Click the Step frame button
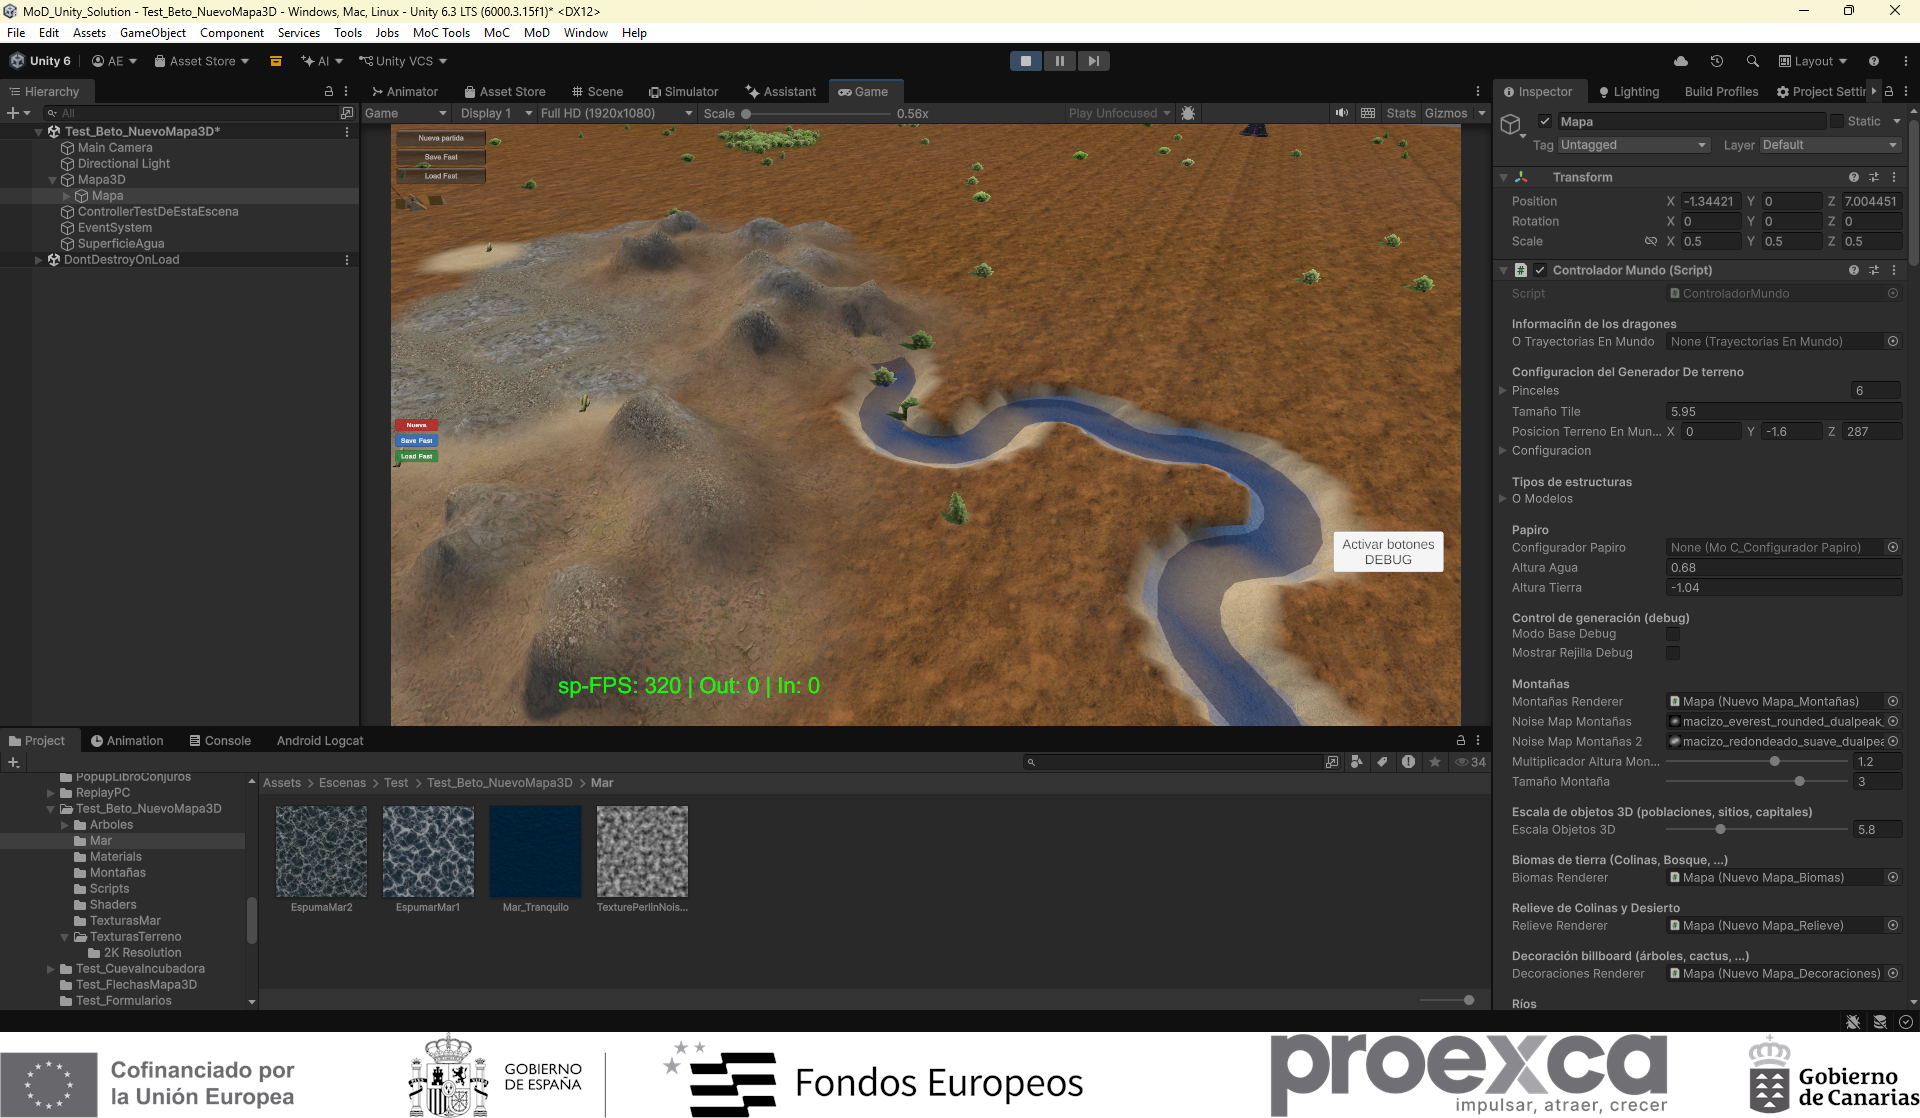 pos(1094,61)
